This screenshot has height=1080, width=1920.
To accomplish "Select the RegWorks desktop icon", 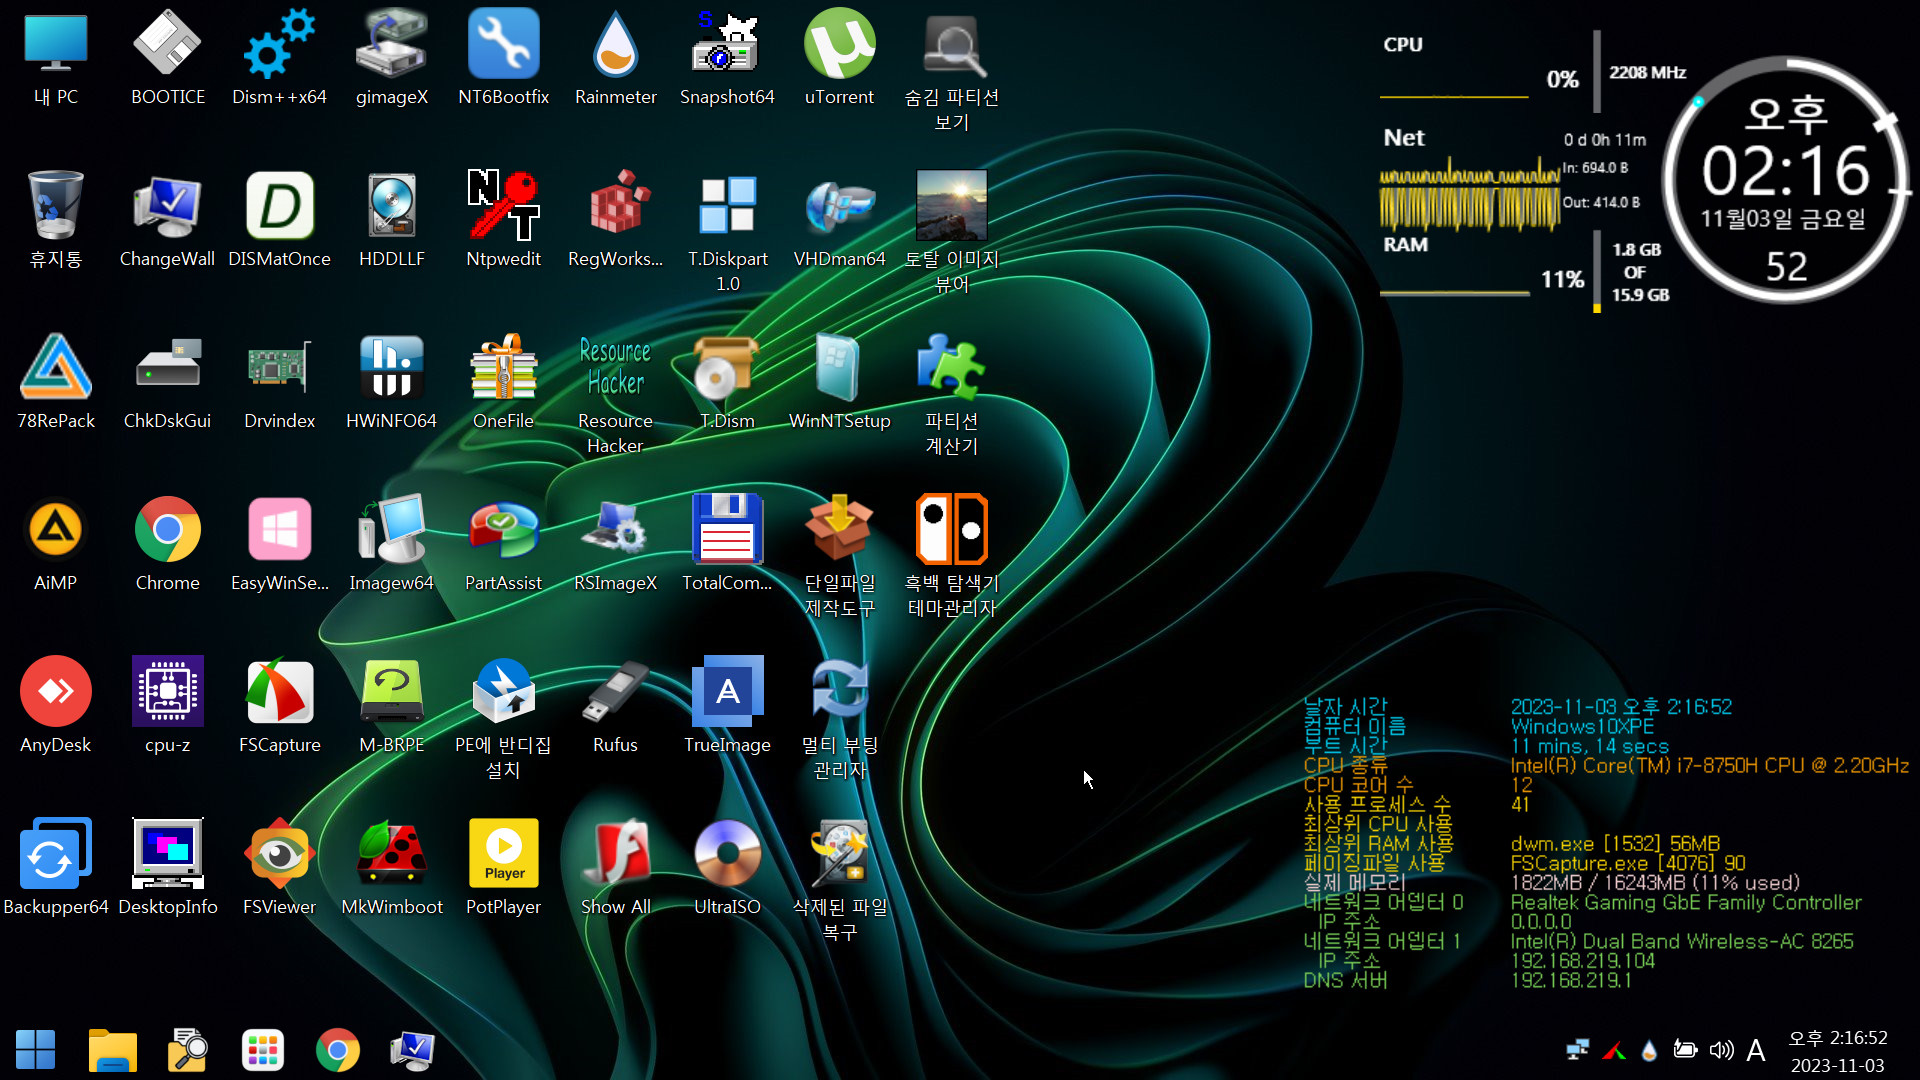I will [x=616, y=220].
